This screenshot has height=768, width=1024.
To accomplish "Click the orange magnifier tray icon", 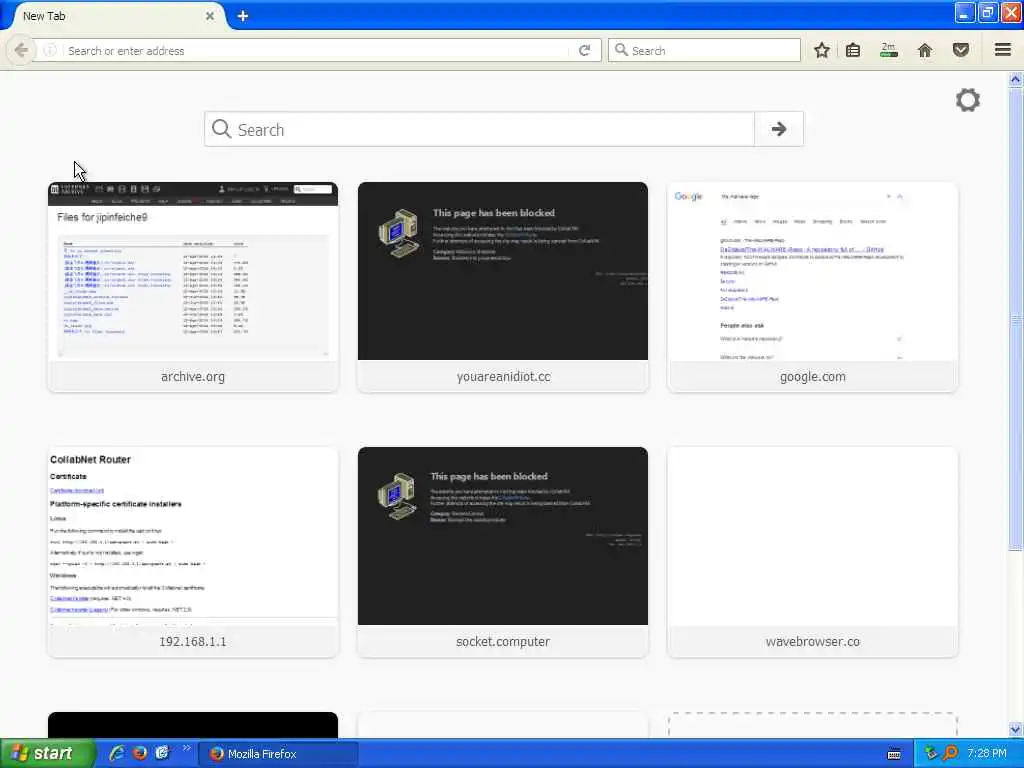I will tap(950, 753).
